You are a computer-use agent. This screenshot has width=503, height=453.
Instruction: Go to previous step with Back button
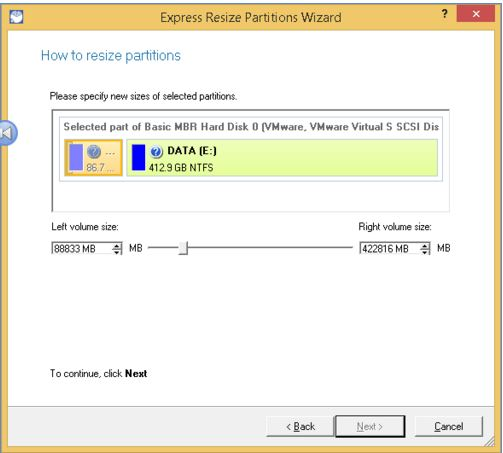300,426
